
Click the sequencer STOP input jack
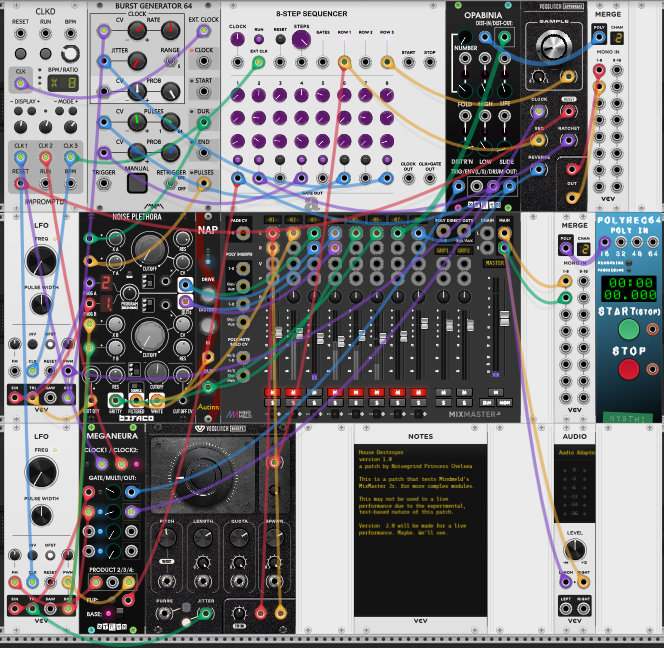click(430, 62)
